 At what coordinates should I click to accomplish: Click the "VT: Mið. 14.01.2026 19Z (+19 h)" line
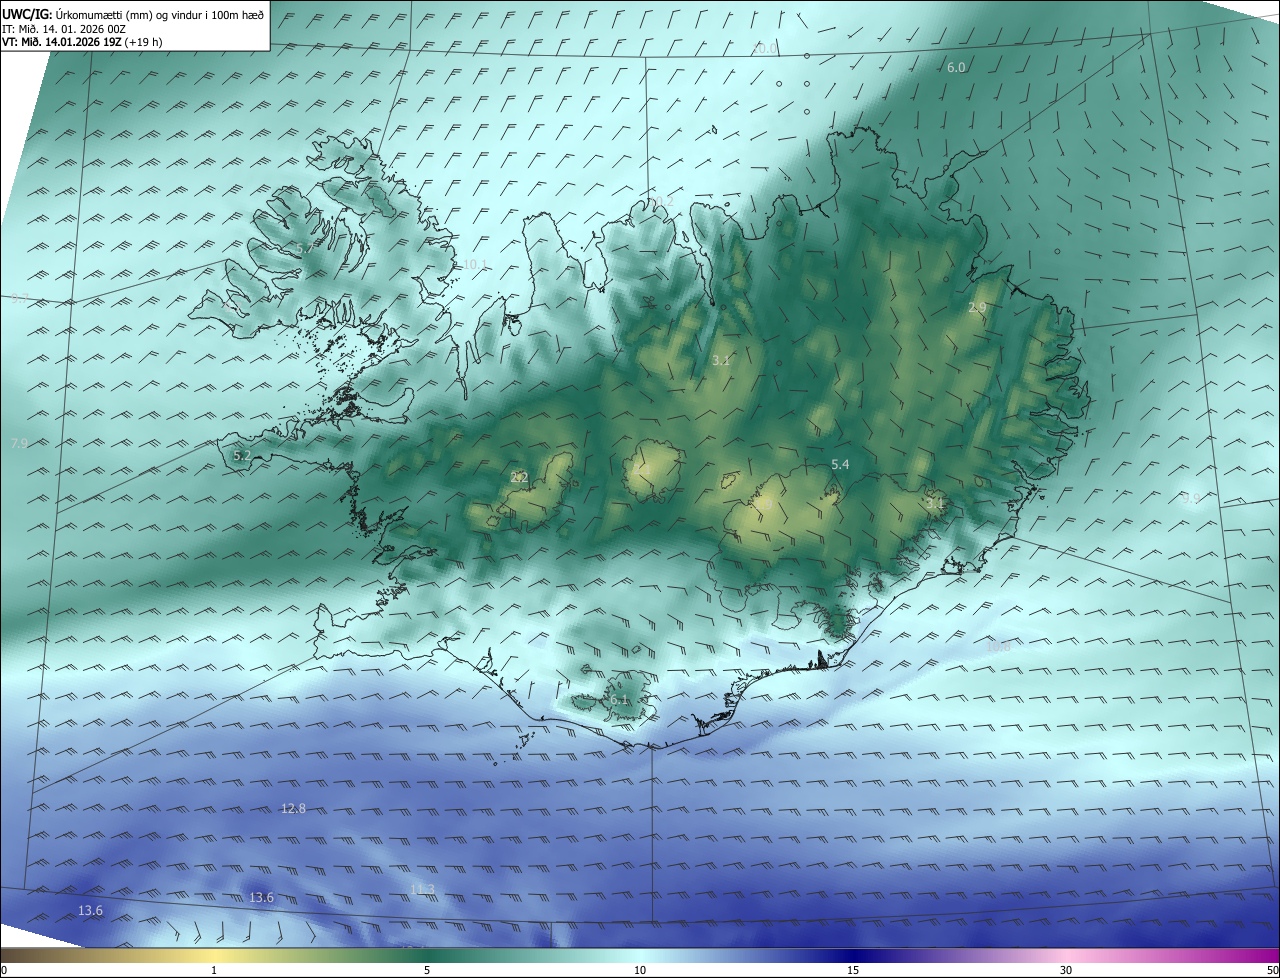[x=82, y=42]
